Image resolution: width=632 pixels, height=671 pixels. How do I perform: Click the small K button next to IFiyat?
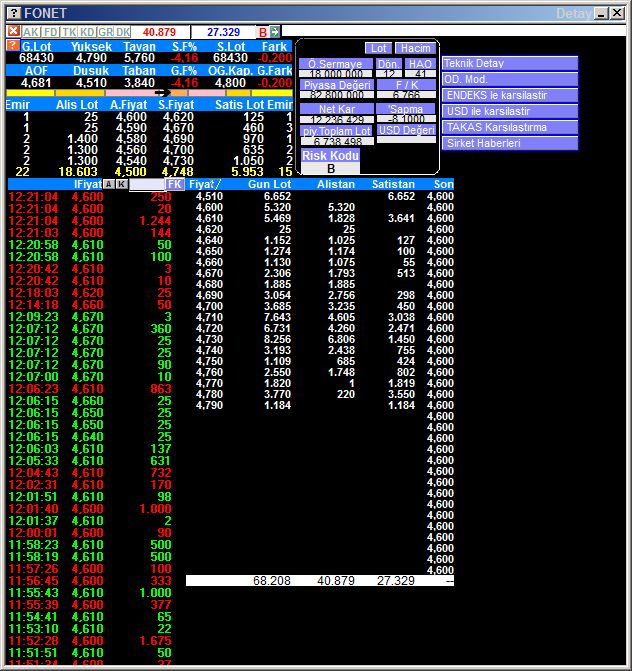coord(122,184)
